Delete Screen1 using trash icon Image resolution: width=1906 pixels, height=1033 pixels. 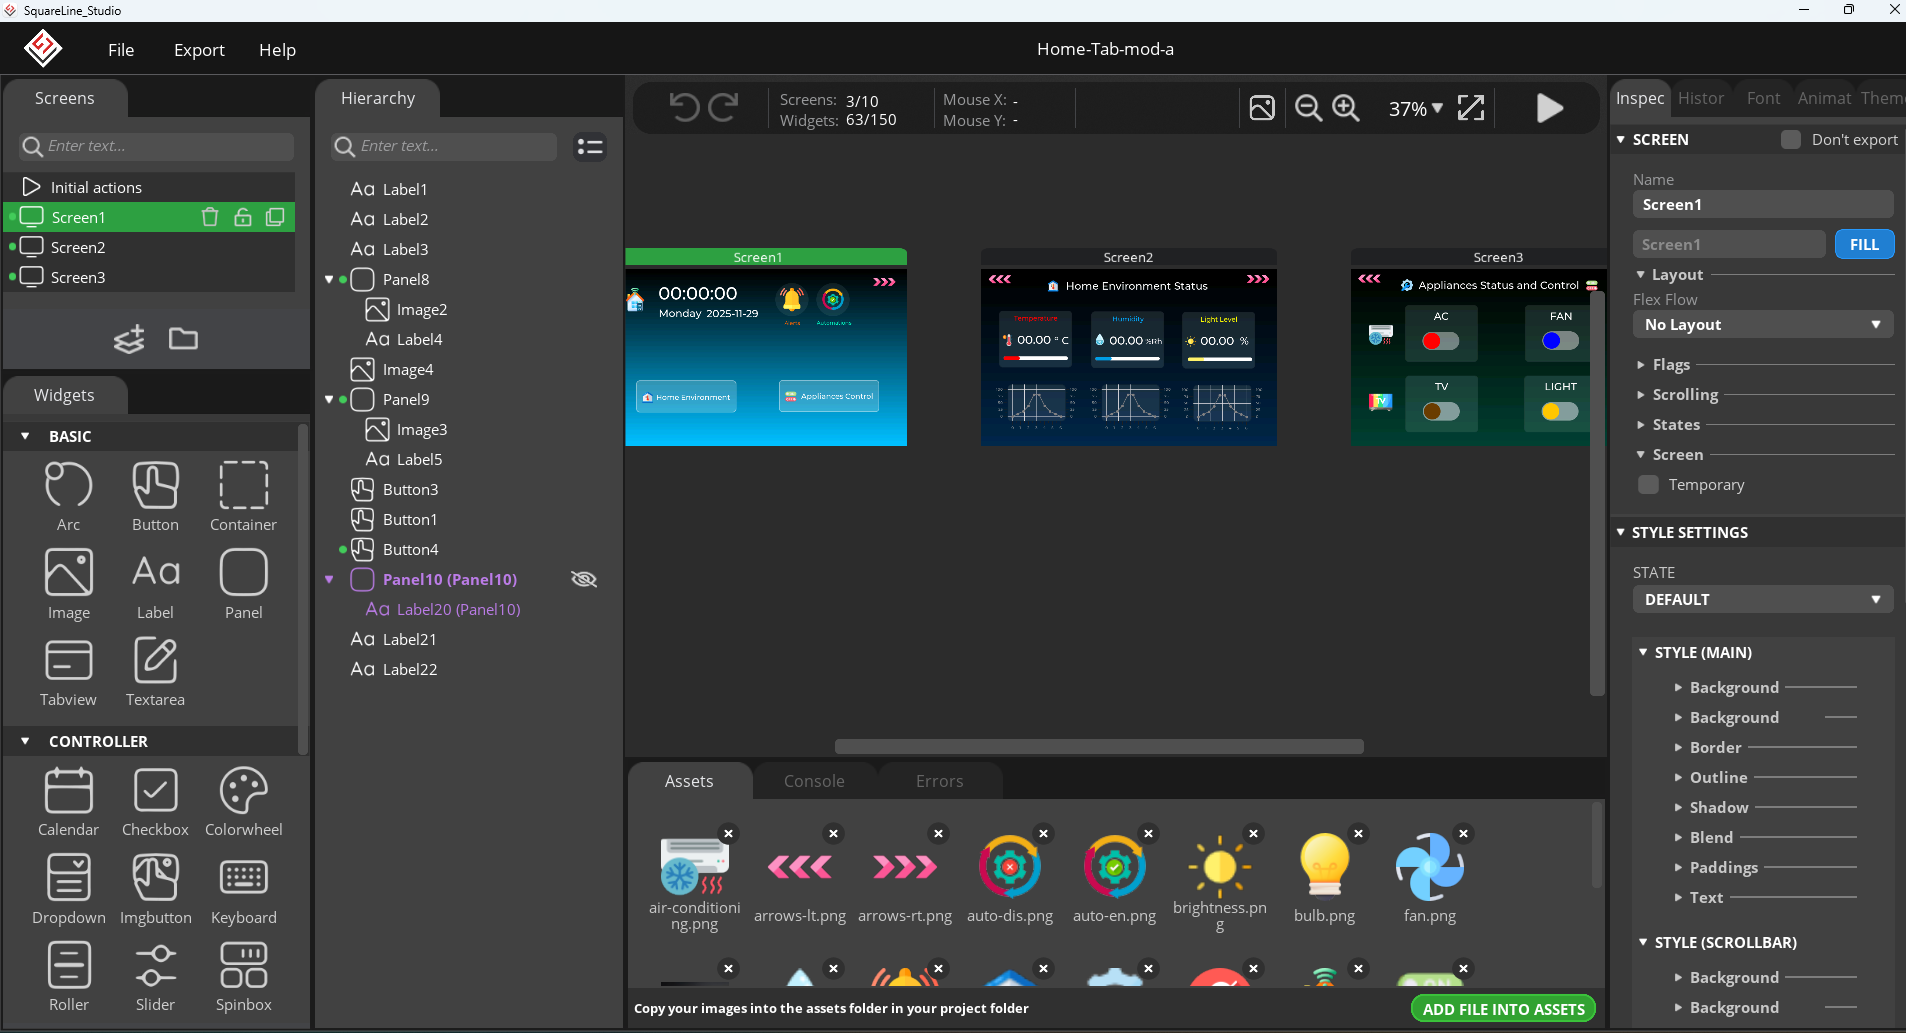coord(210,217)
